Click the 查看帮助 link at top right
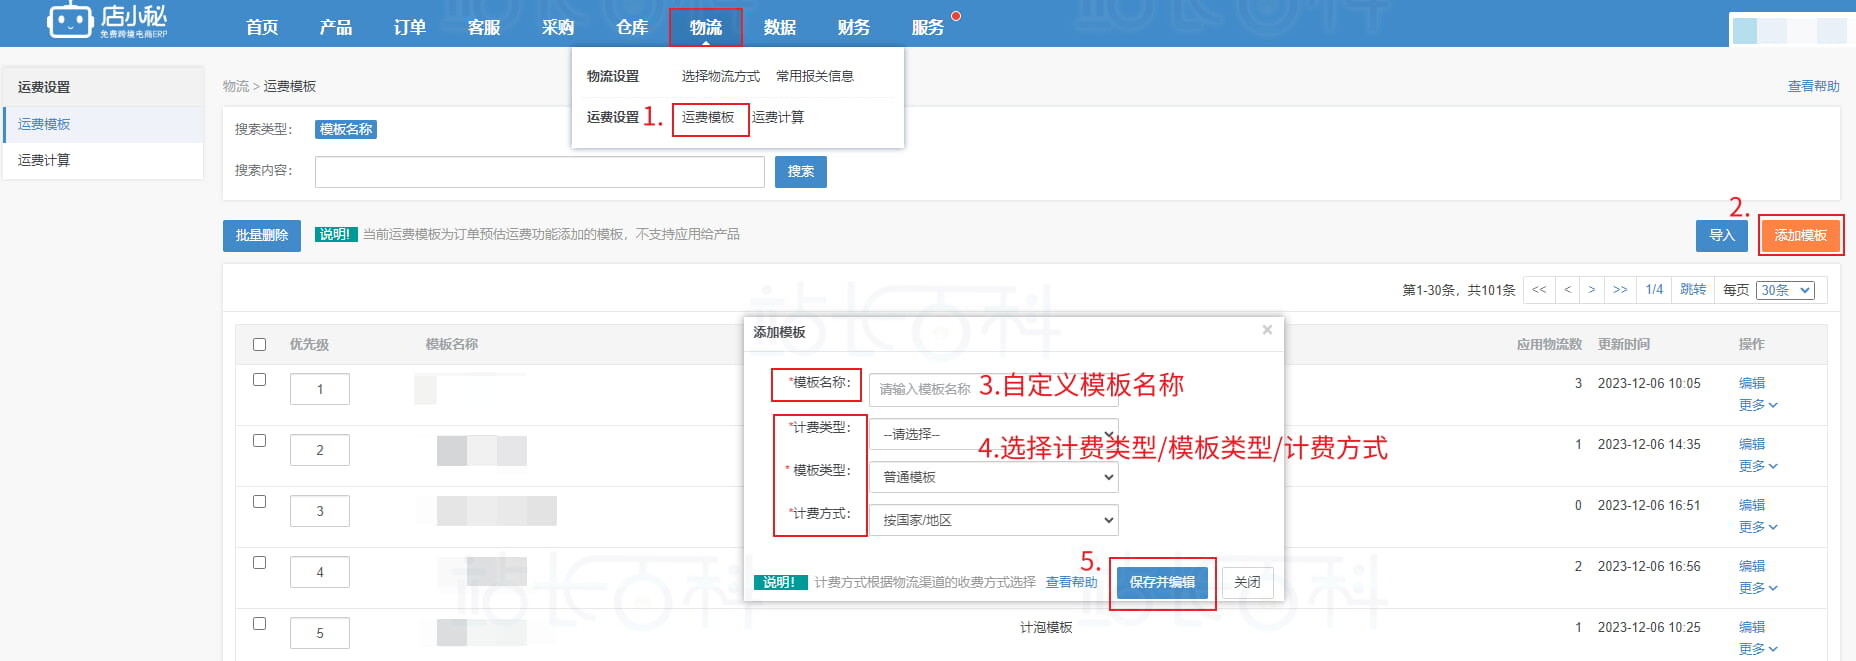Viewport: 1856px width, 661px height. click(x=1813, y=86)
